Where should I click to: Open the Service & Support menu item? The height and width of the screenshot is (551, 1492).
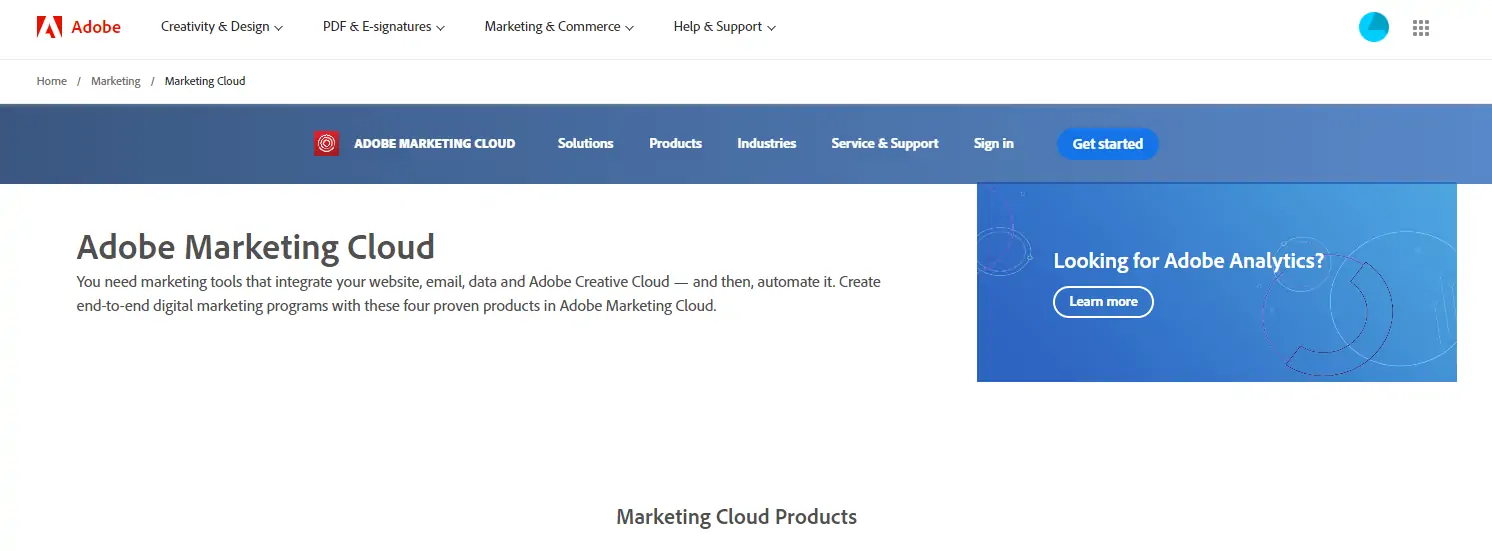(885, 144)
